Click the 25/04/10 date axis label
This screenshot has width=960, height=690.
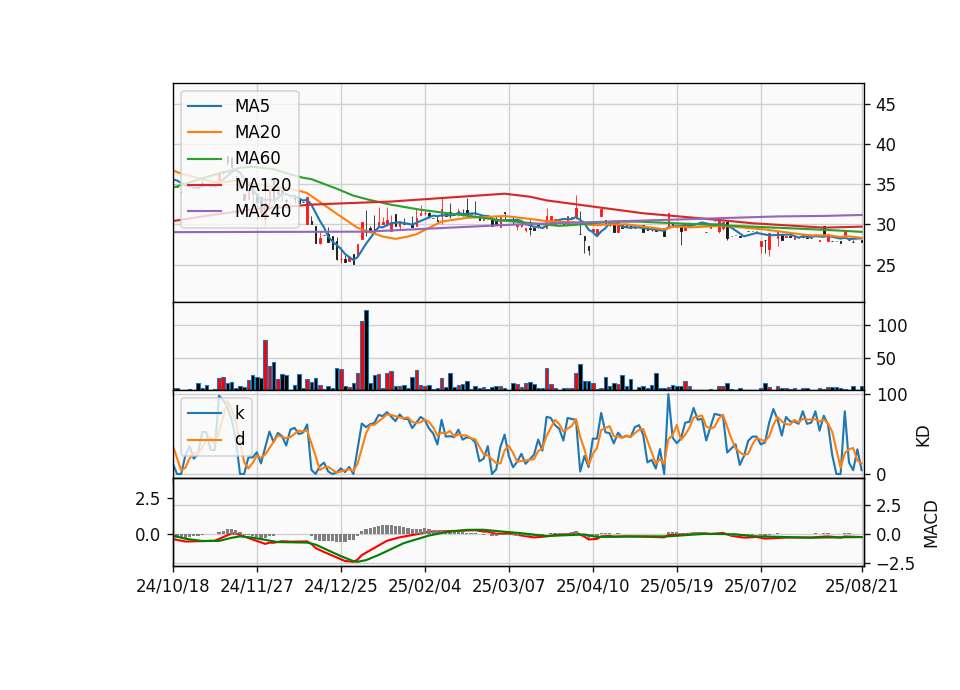point(592,586)
